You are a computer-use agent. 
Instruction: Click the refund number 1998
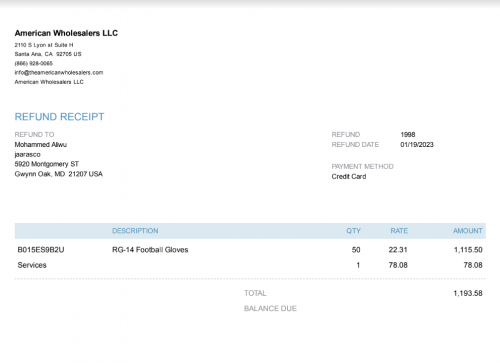[x=408, y=134]
